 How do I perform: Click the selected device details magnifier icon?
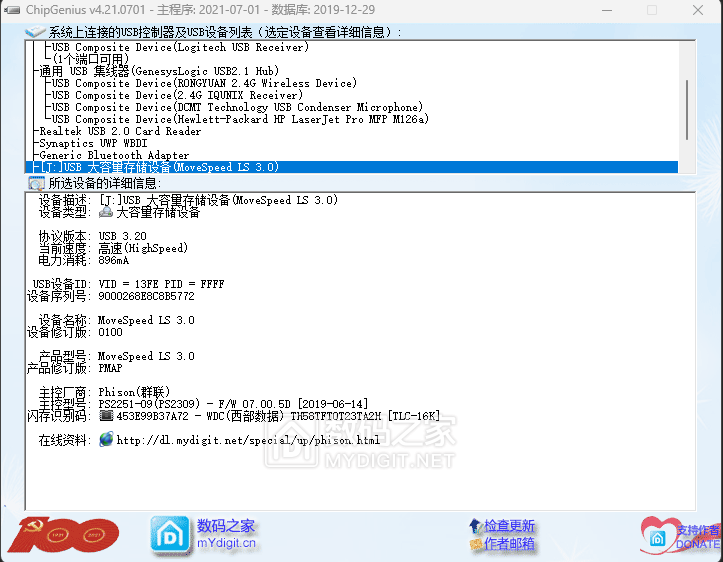click(x=36, y=183)
